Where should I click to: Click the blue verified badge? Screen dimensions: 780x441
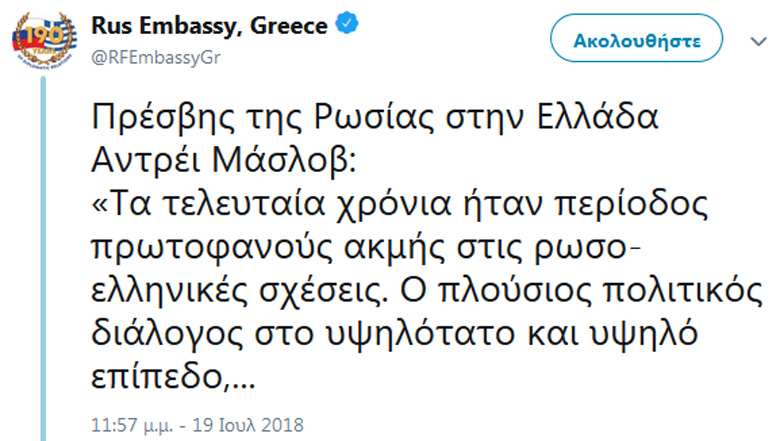347,23
